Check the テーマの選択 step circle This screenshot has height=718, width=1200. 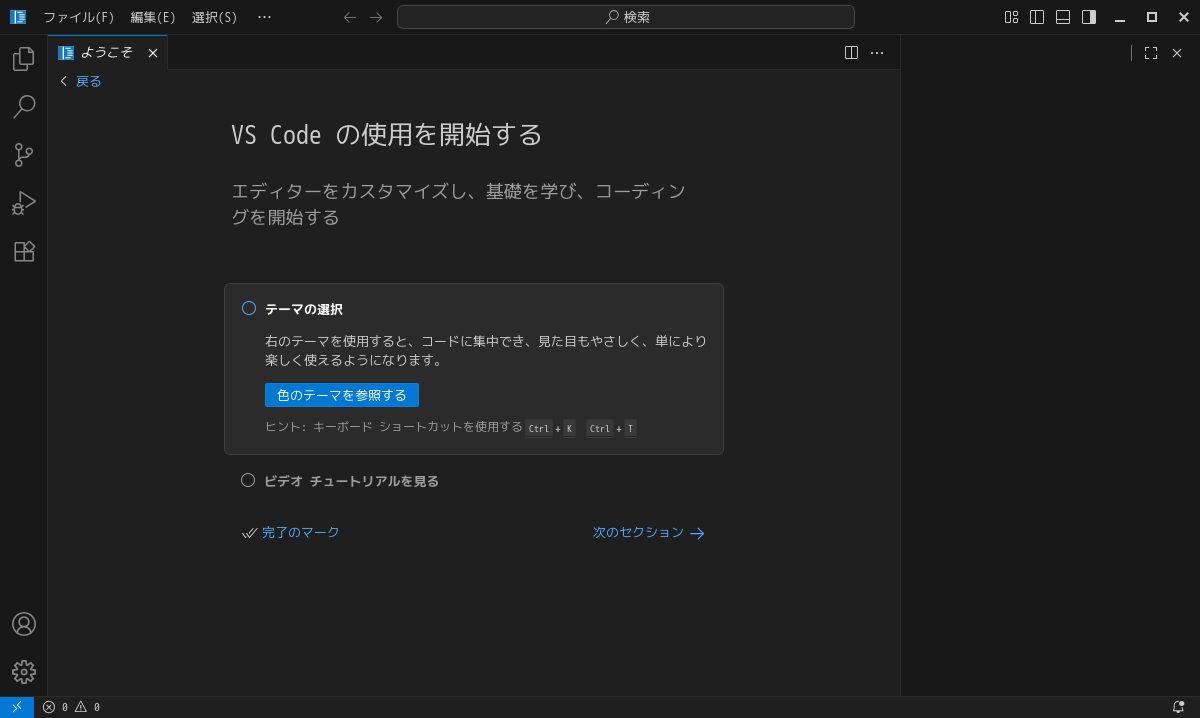(x=249, y=308)
